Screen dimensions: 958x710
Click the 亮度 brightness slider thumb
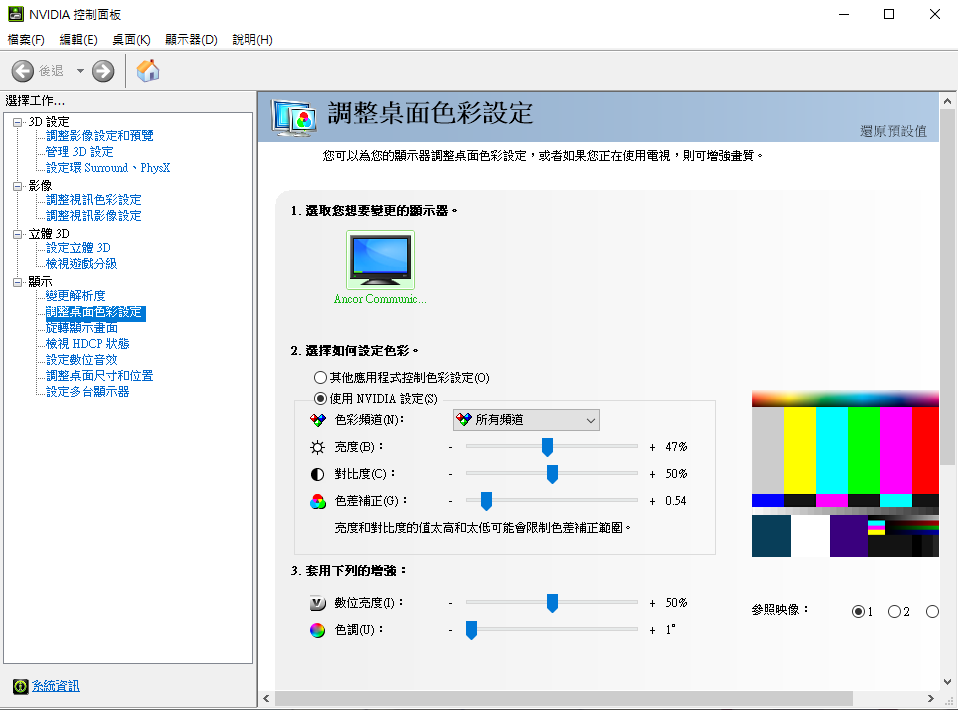(x=547, y=447)
